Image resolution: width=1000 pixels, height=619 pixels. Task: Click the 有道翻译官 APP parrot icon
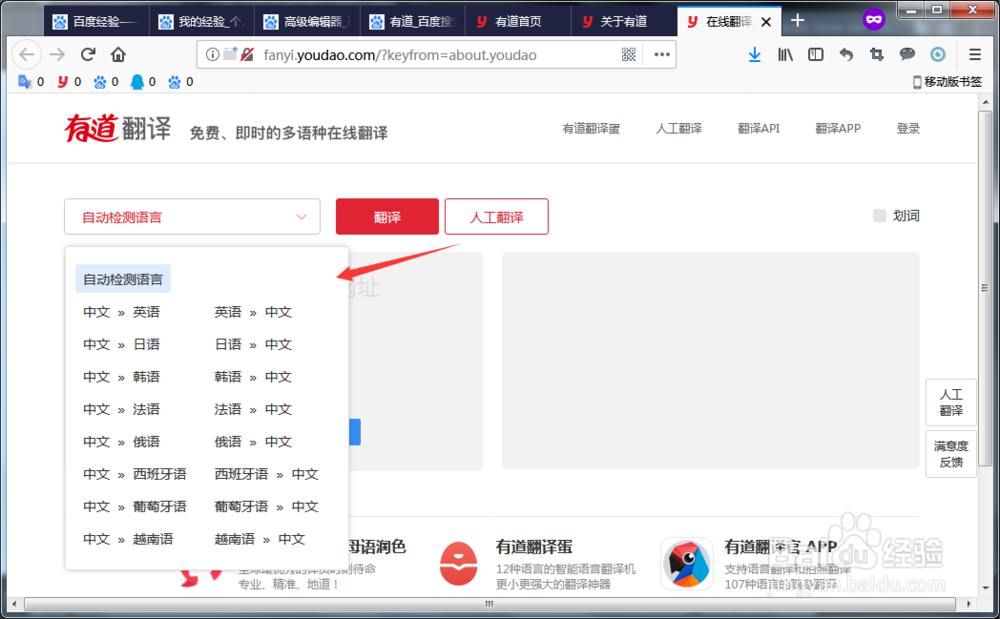coord(687,564)
